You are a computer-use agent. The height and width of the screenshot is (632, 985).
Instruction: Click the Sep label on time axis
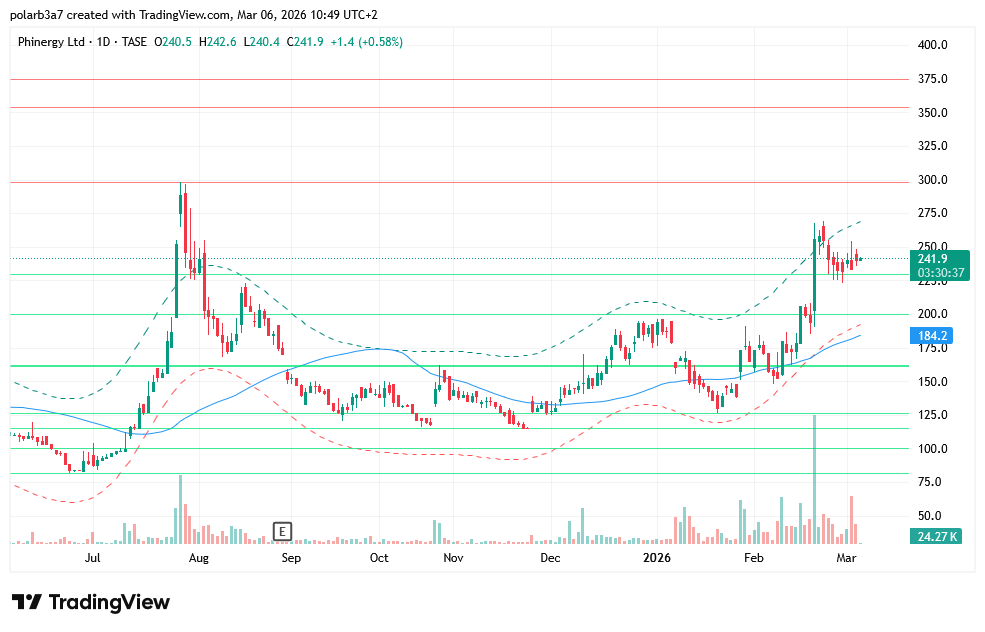pos(291,558)
